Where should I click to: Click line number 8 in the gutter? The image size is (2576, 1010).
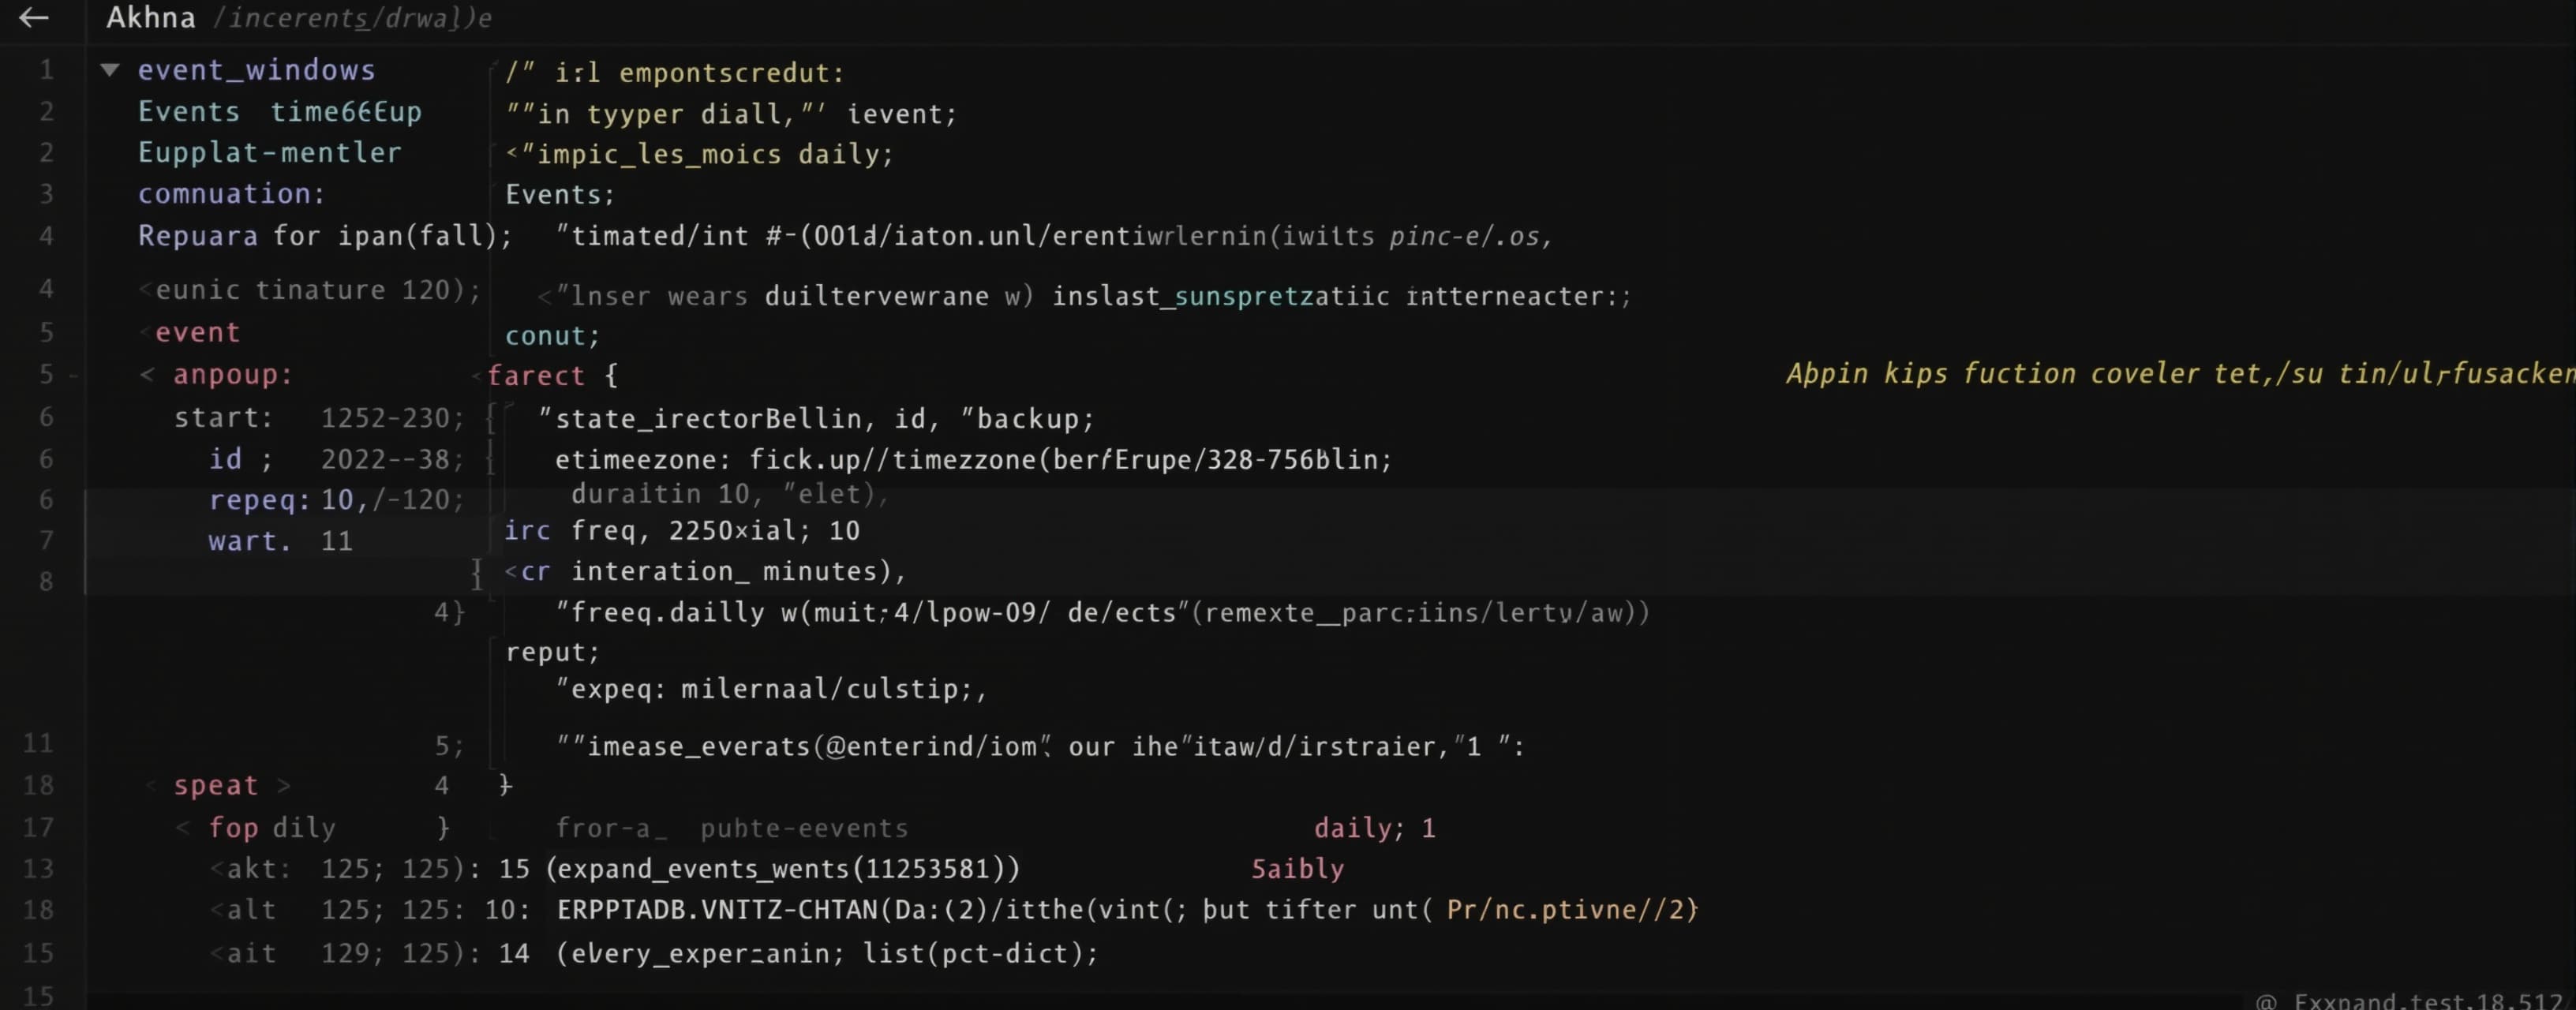coord(46,582)
